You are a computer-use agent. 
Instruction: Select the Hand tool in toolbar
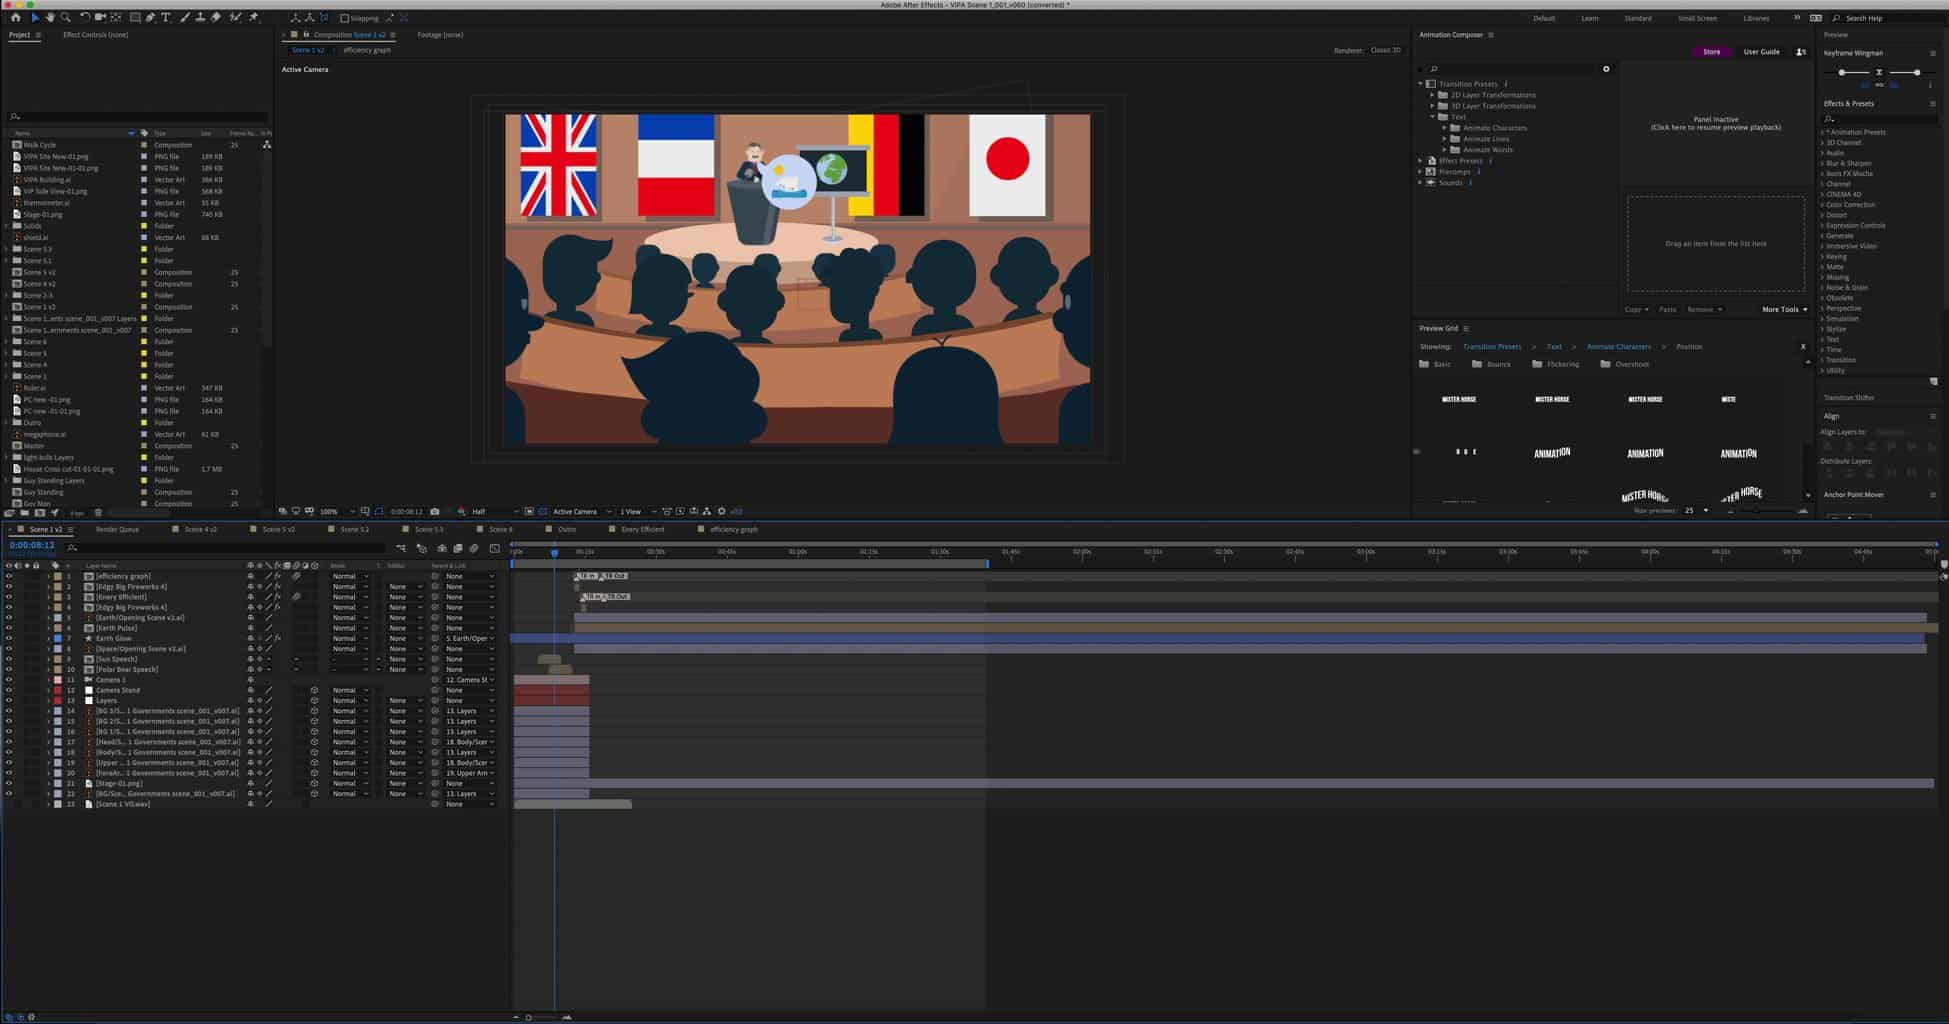(50, 18)
